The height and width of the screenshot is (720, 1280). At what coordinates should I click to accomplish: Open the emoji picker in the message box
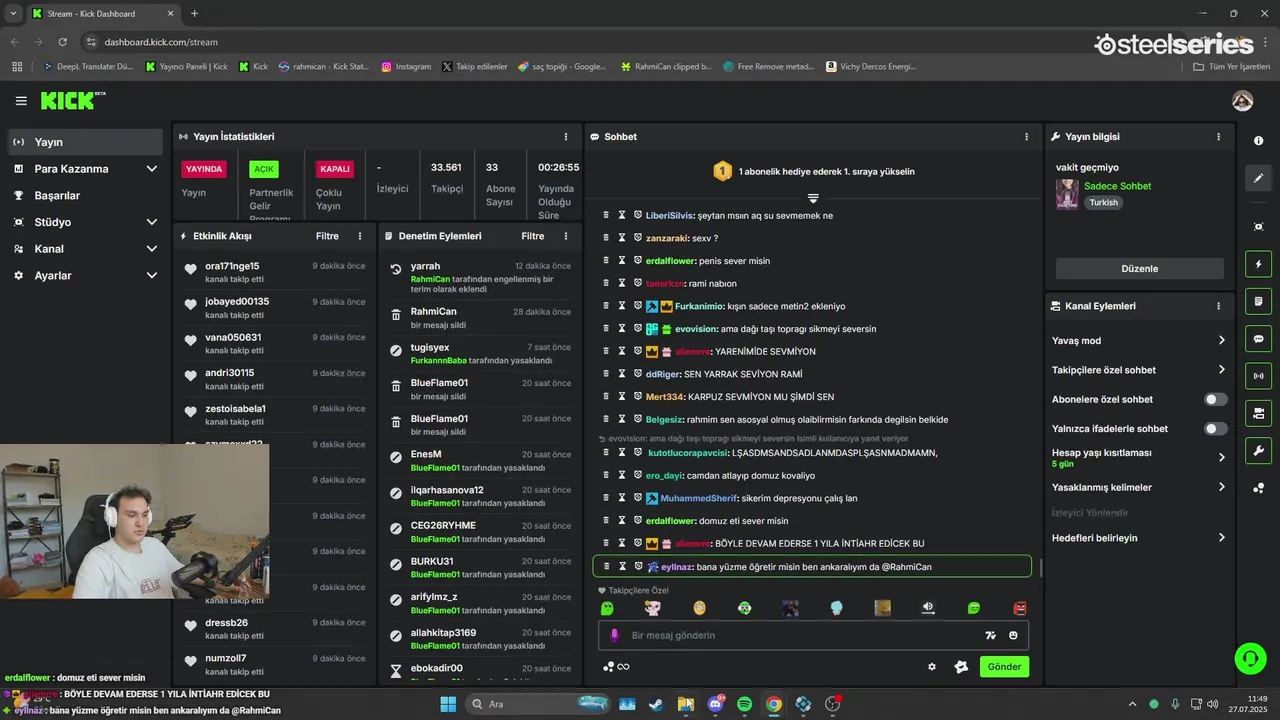(1013, 635)
